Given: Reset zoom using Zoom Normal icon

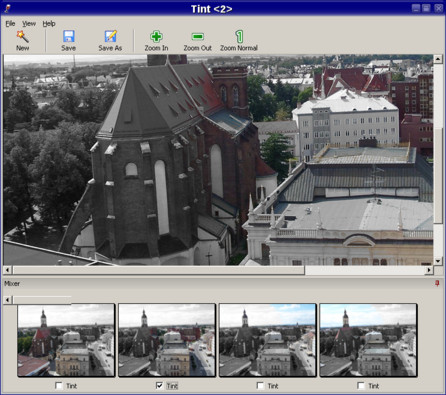Looking at the screenshot, I should point(239,36).
